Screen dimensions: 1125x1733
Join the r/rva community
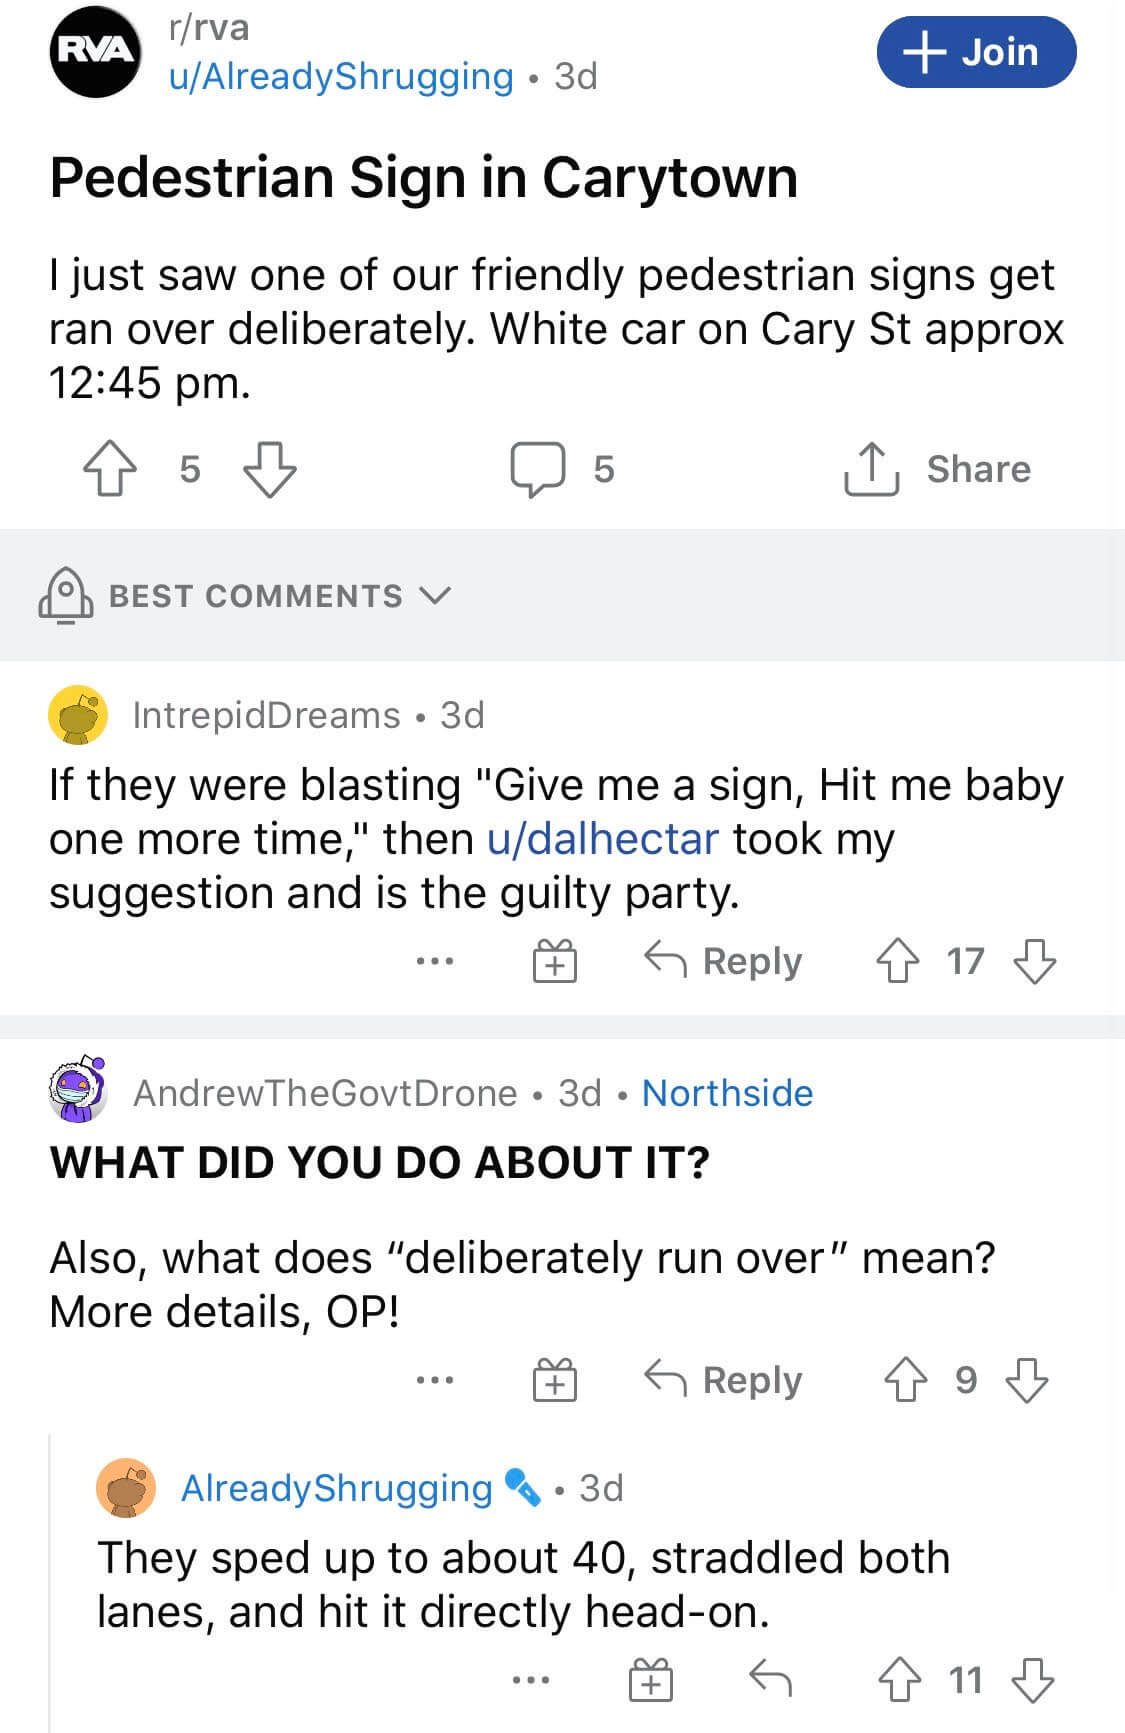976,52
